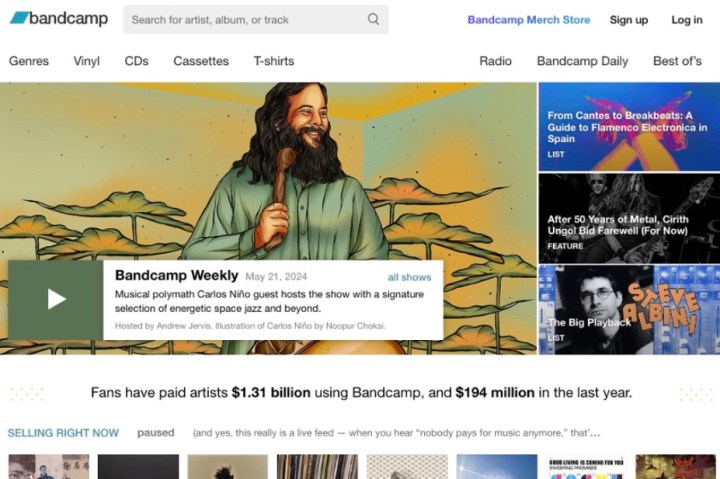The image size is (720, 479).
Task: Click Sign up
Action: pyautogui.click(x=628, y=19)
